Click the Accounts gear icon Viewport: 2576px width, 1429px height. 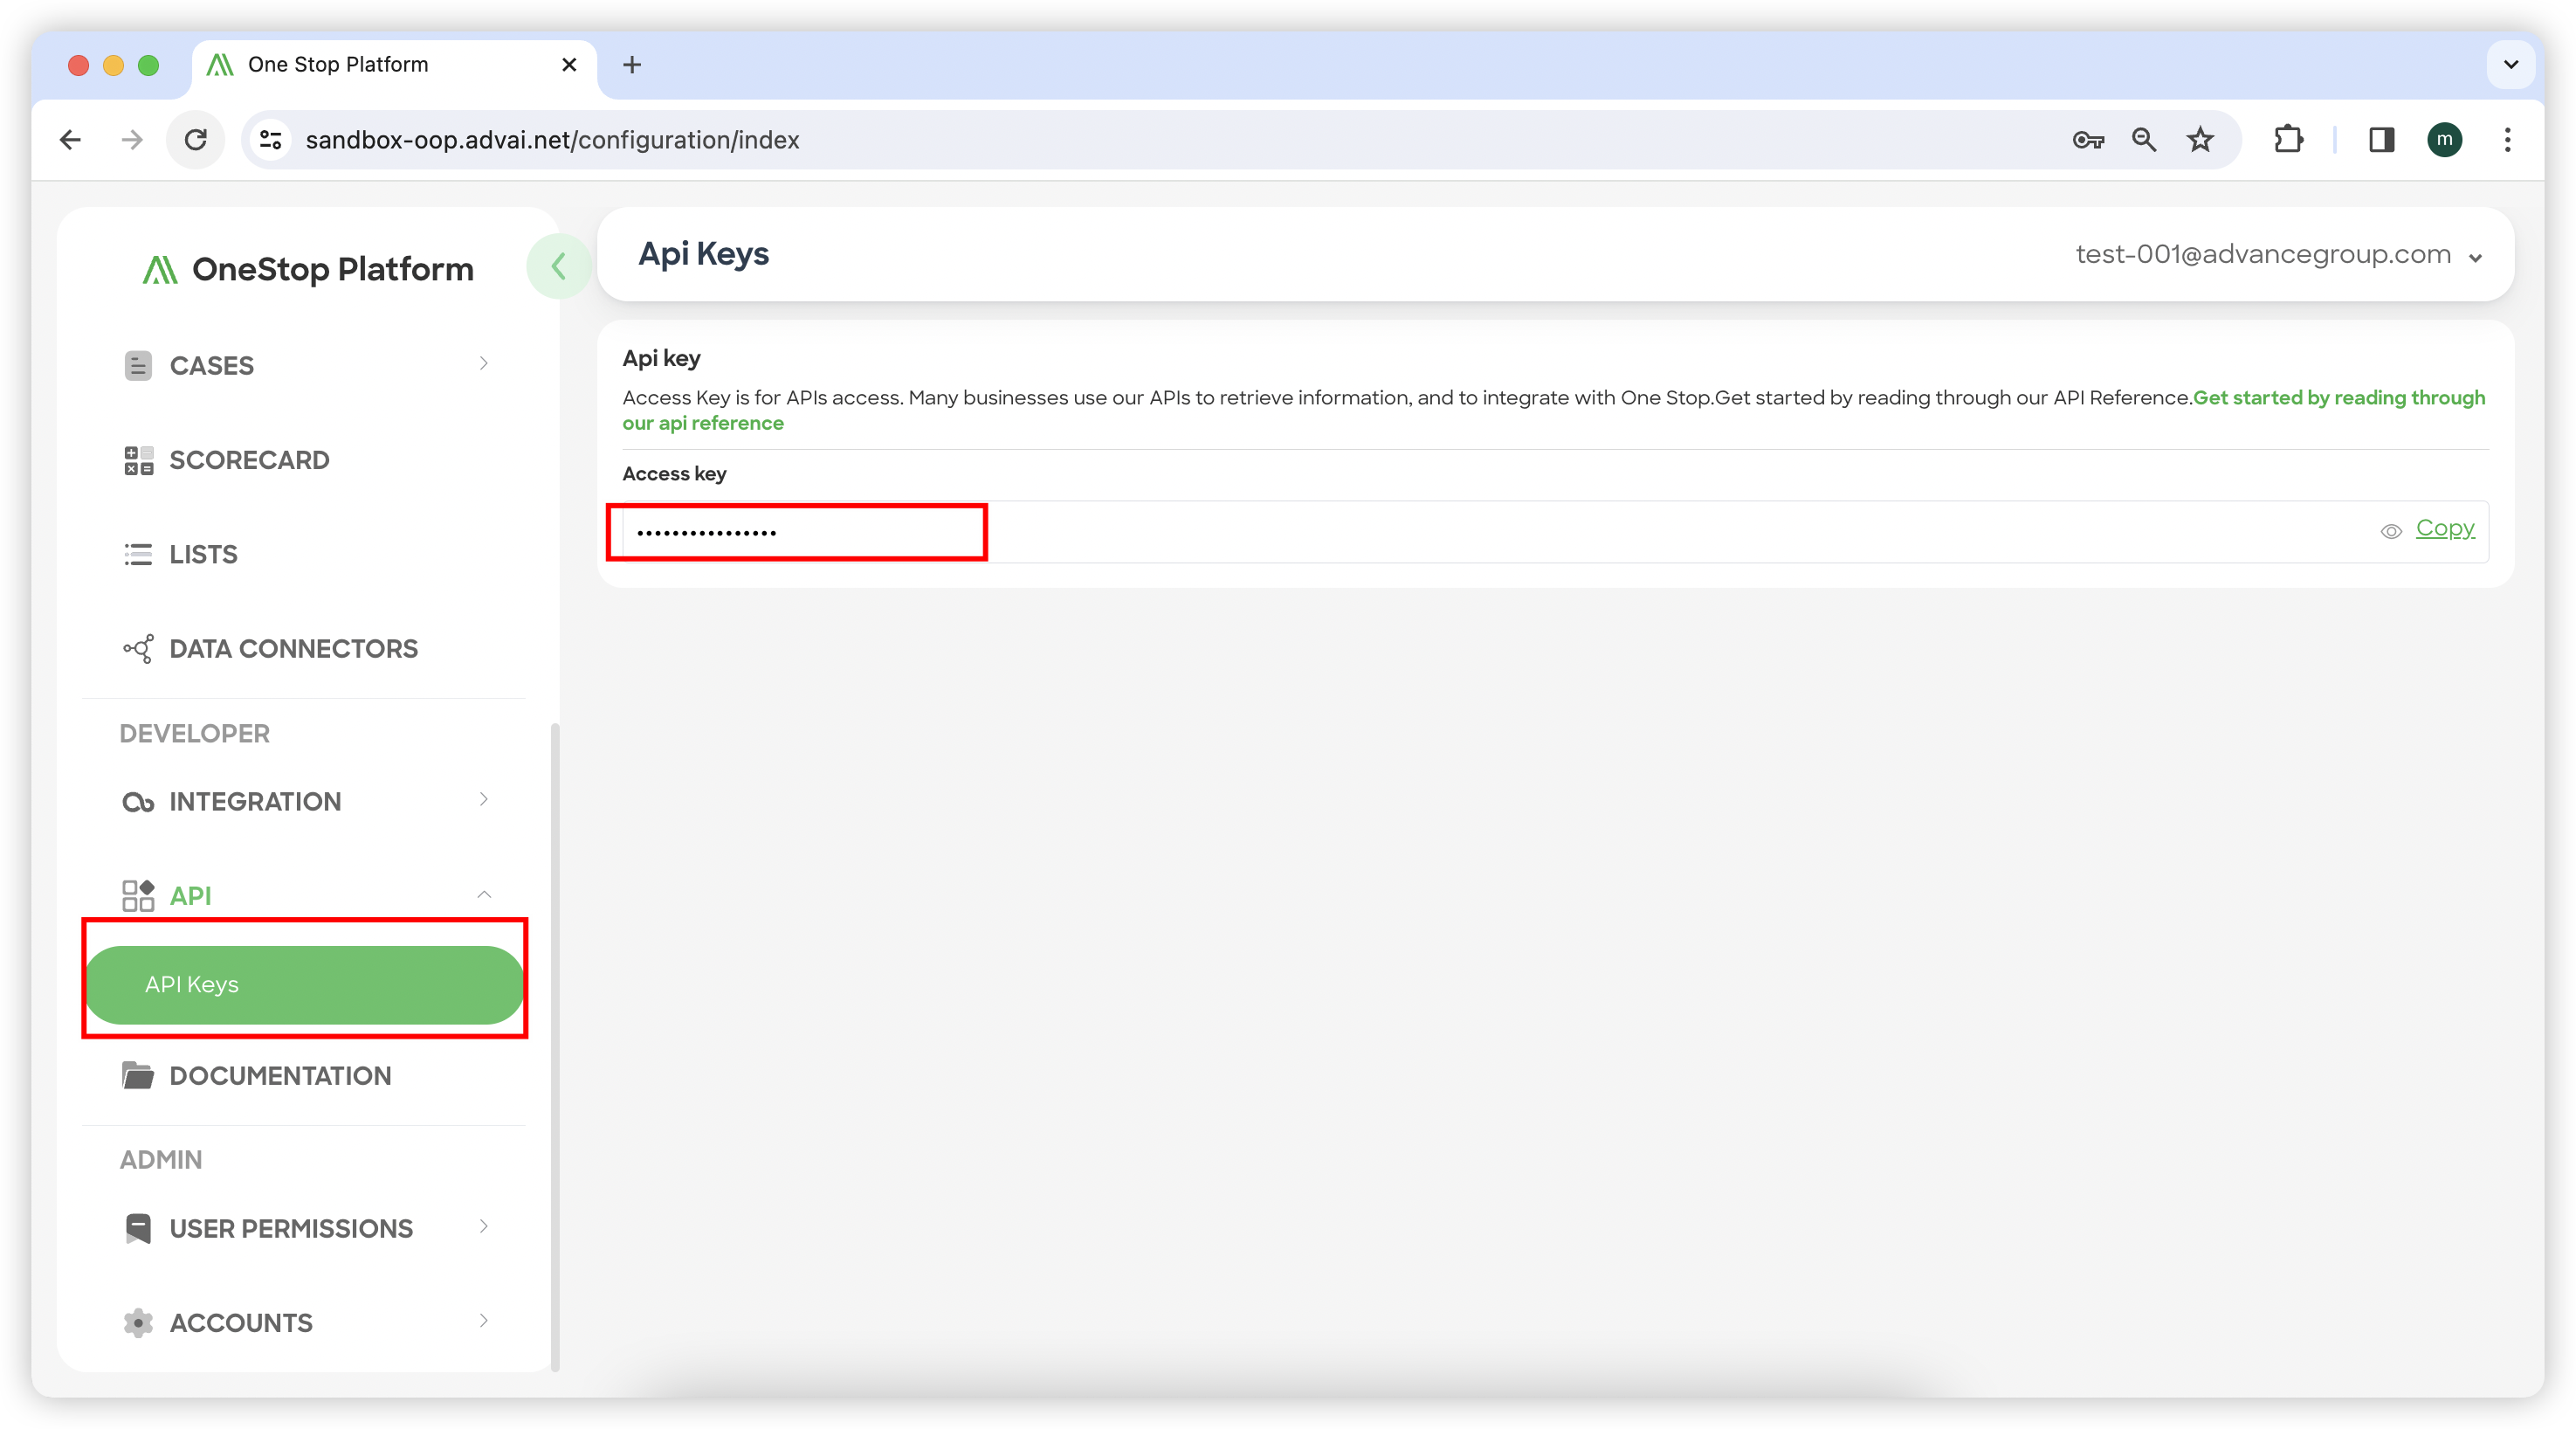tap(138, 1323)
